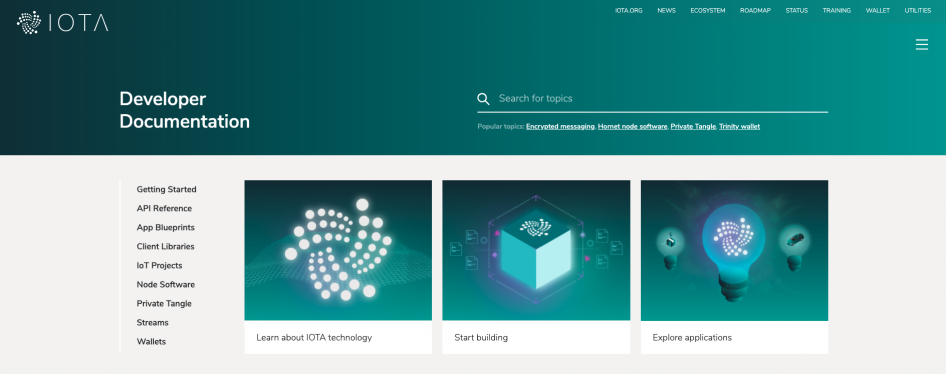Viewport: 946px width, 374px height.
Task: Click the Developer Documentation heading
Action: point(185,110)
